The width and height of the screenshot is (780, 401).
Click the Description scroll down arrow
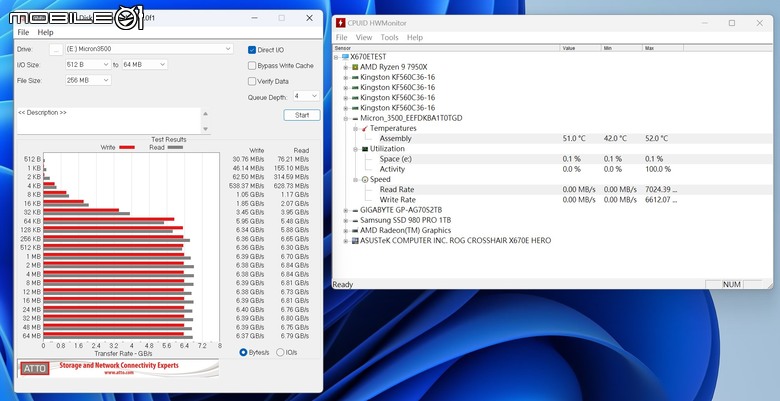(x=205, y=129)
